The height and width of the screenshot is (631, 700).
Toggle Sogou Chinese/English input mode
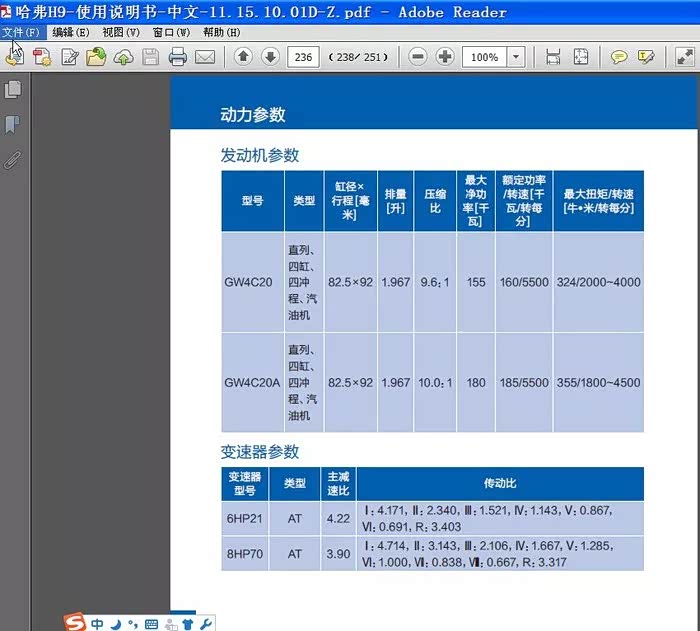[97, 624]
